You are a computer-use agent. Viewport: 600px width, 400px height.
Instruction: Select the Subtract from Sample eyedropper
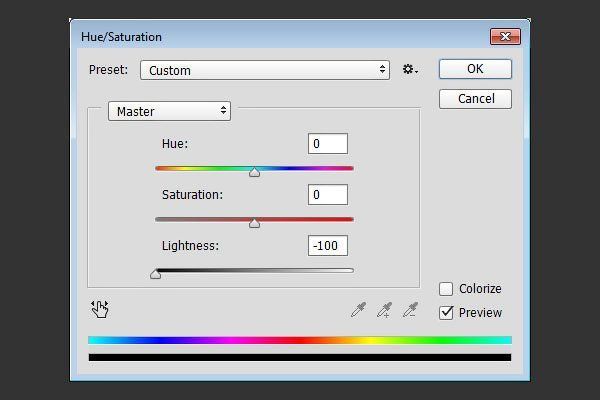coord(411,310)
